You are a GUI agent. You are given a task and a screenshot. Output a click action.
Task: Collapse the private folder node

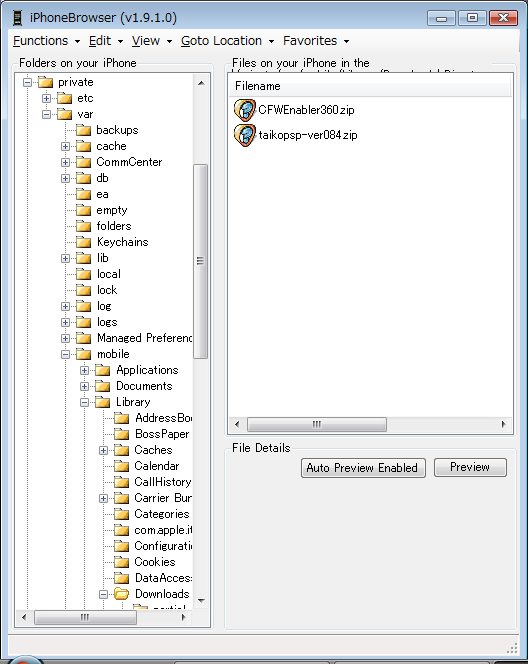(x=28, y=83)
